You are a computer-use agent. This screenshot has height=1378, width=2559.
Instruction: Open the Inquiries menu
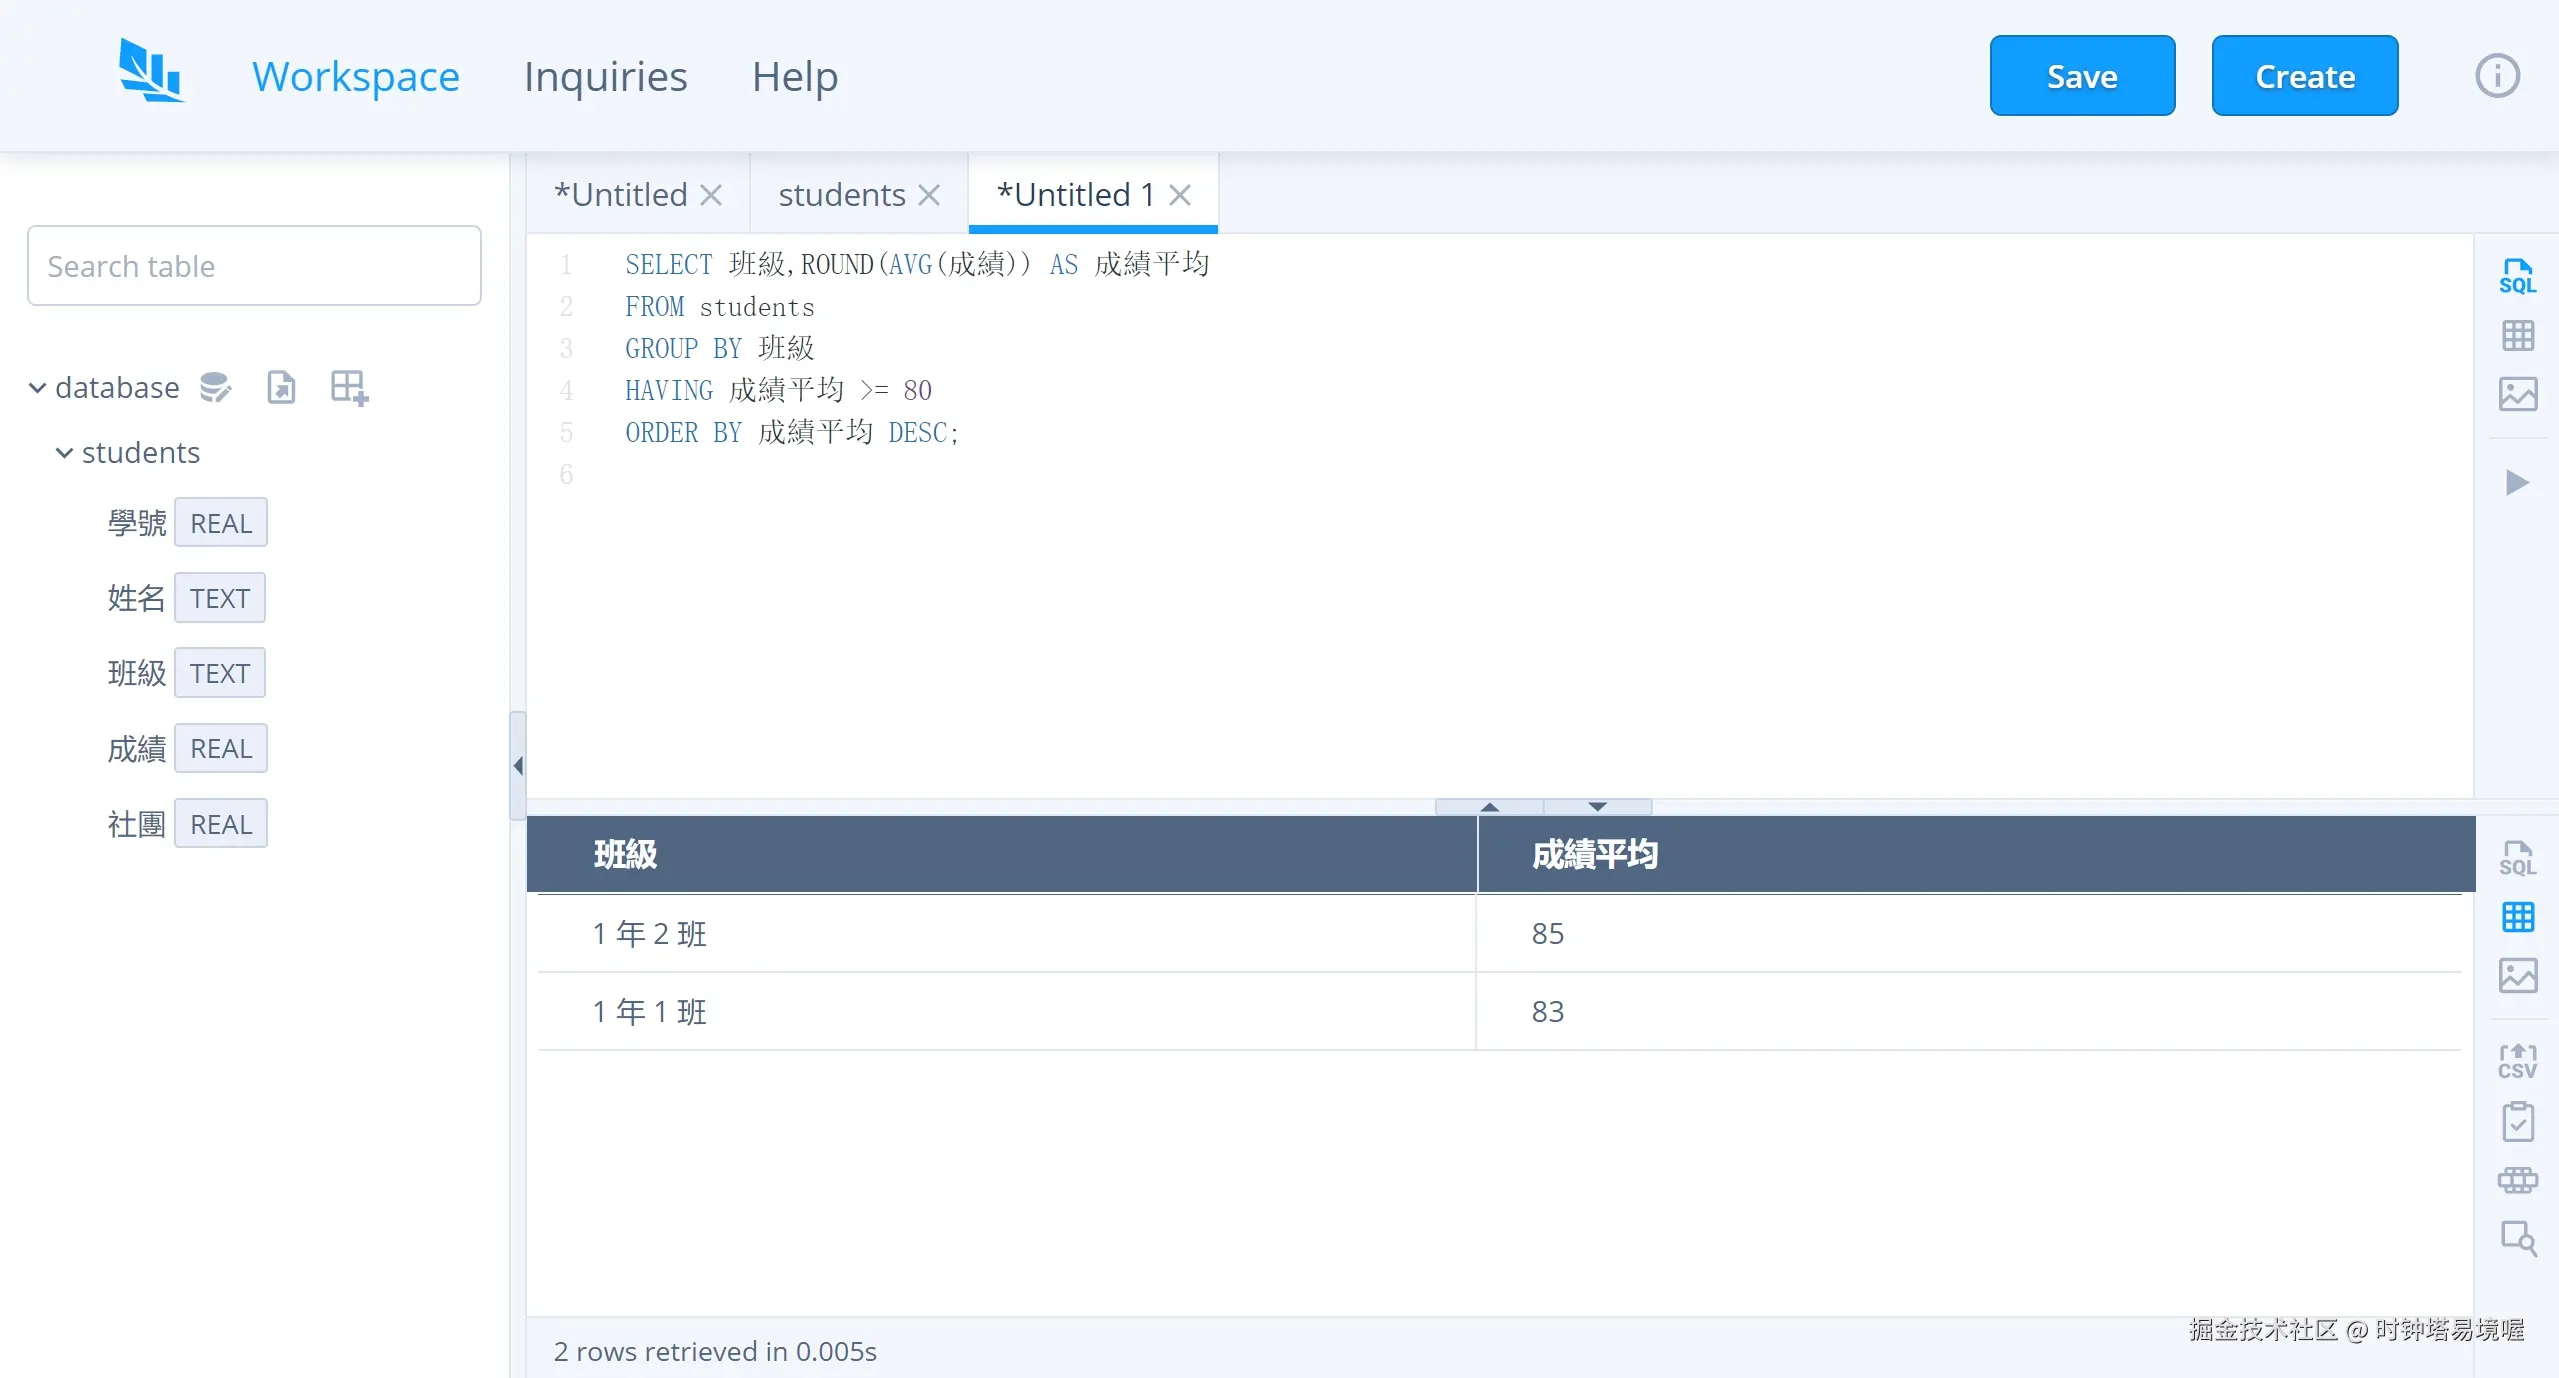(x=605, y=76)
